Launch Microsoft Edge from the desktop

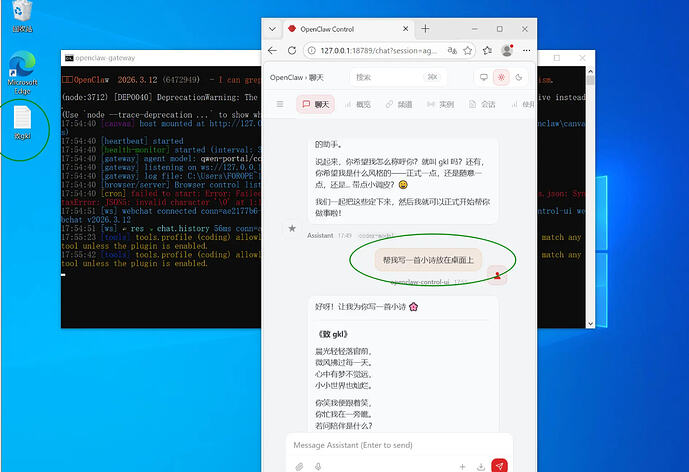point(22,73)
